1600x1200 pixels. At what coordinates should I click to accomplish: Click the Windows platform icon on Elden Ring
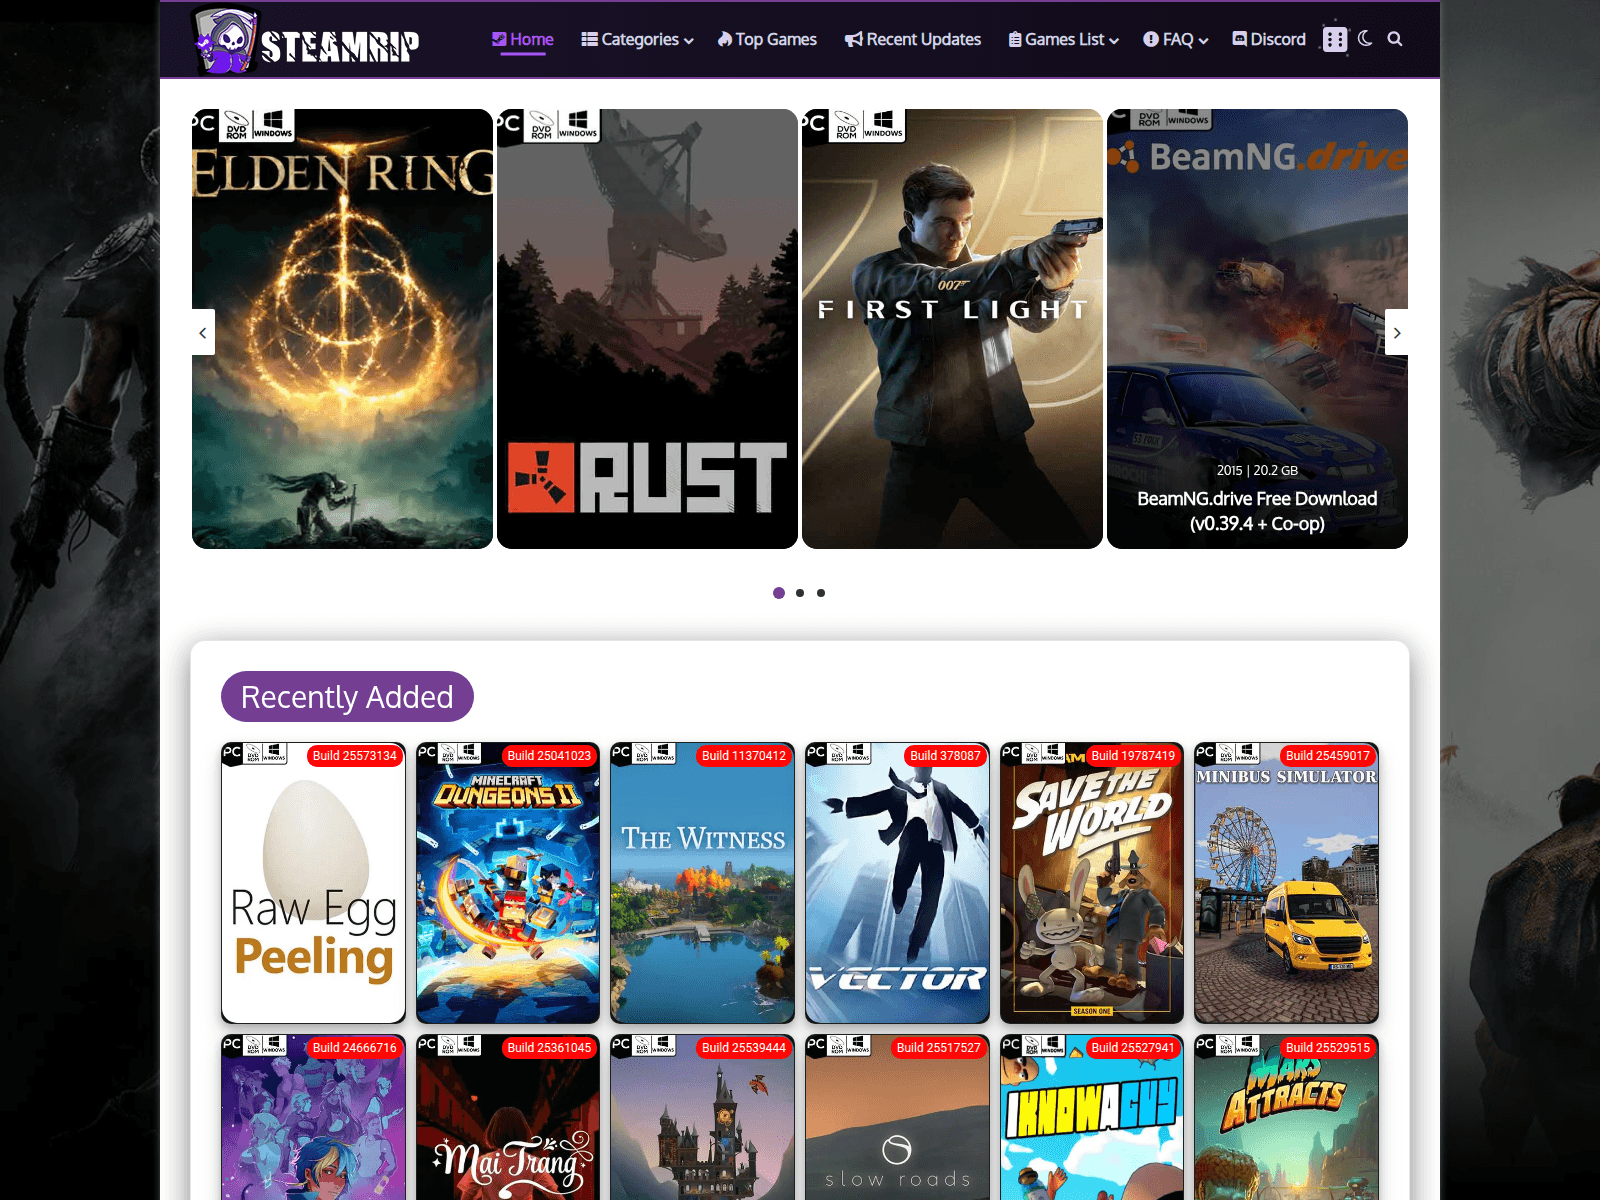(x=273, y=125)
